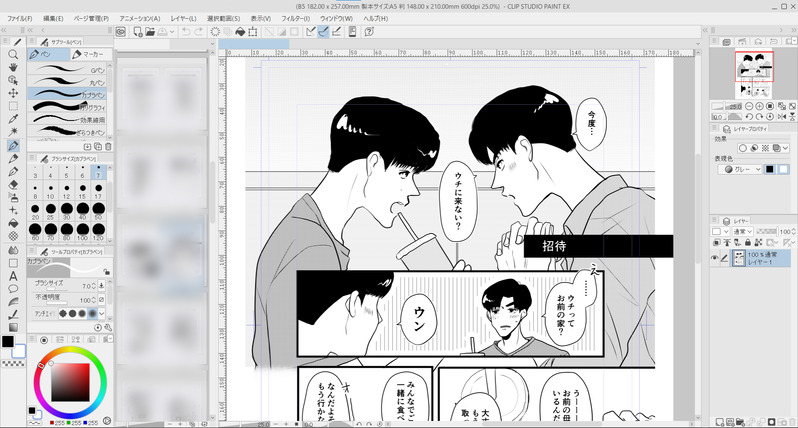Image resolution: width=798 pixels, height=428 pixels.
Task: Toggle visibility eye of レイヤー1
Action: point(715,258)
